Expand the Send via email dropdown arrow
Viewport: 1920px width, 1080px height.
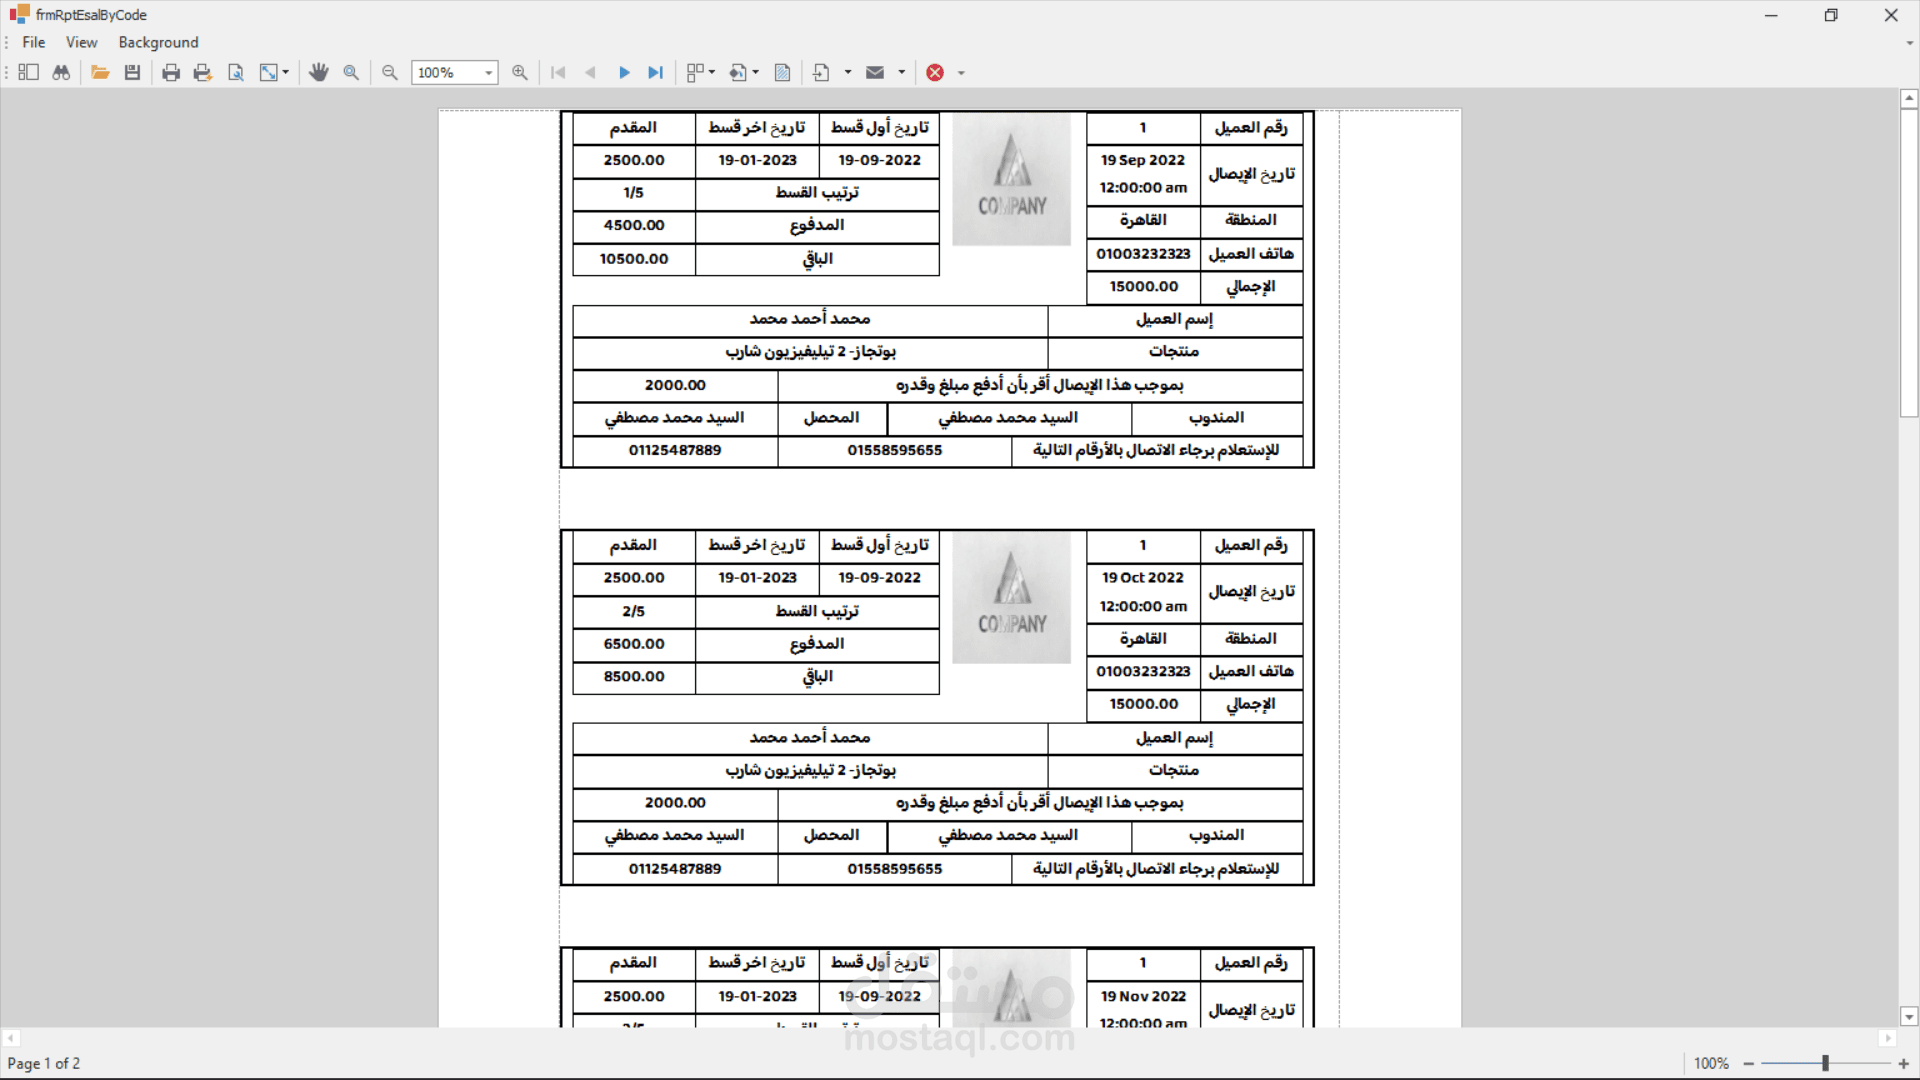901,72
